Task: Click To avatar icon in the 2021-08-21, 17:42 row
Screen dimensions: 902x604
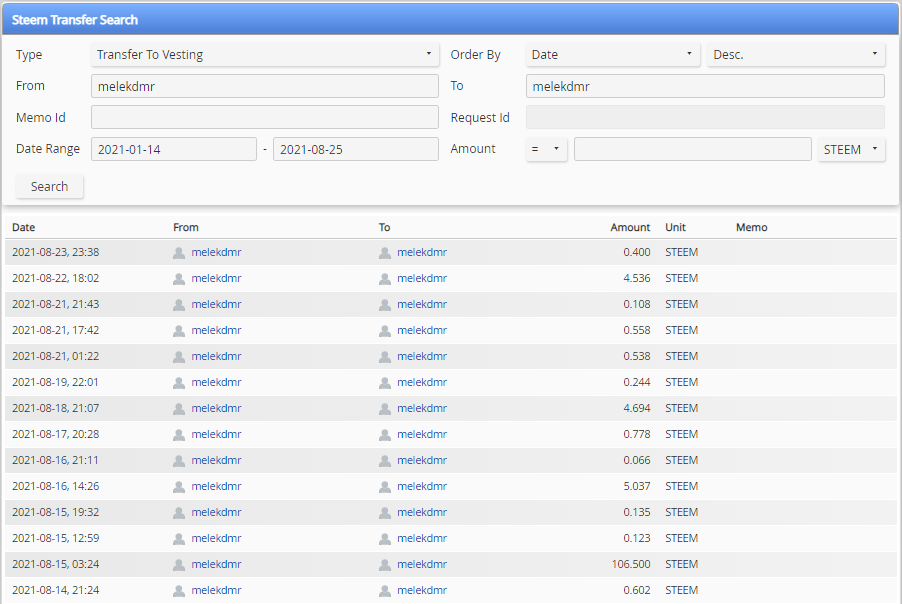Action: point(385,330)
